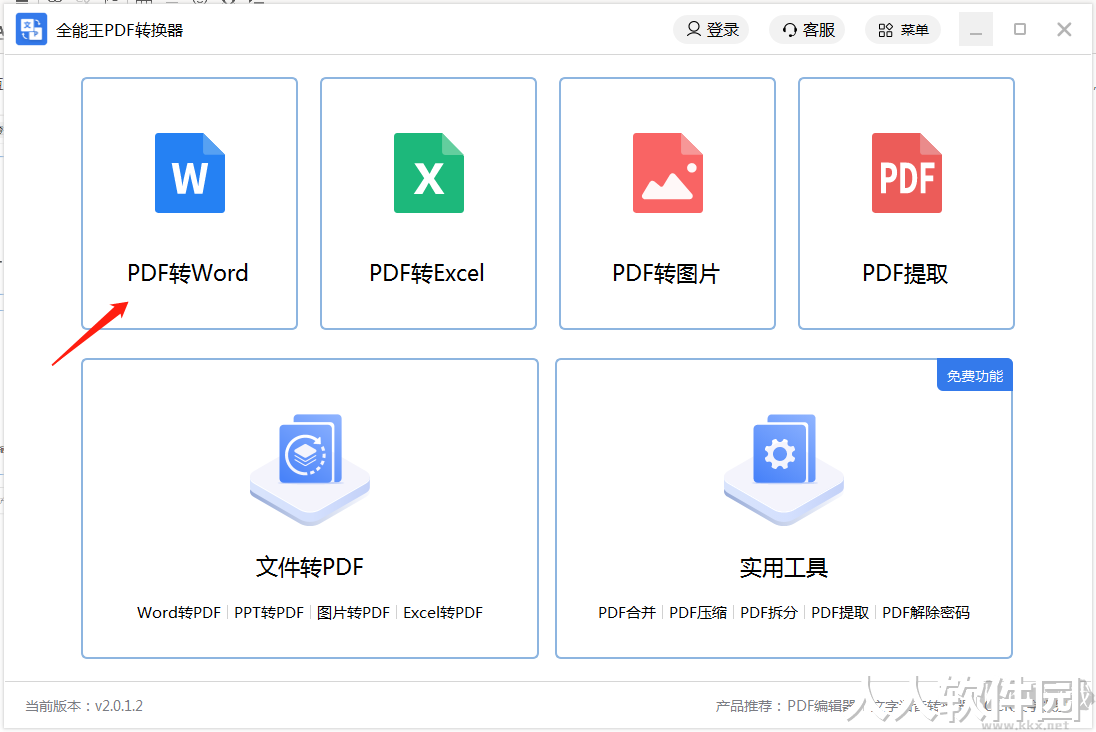This screenshot has width=1096, height=732.
Task: Open the PDF提取 card label
Action: pos(905,273)
